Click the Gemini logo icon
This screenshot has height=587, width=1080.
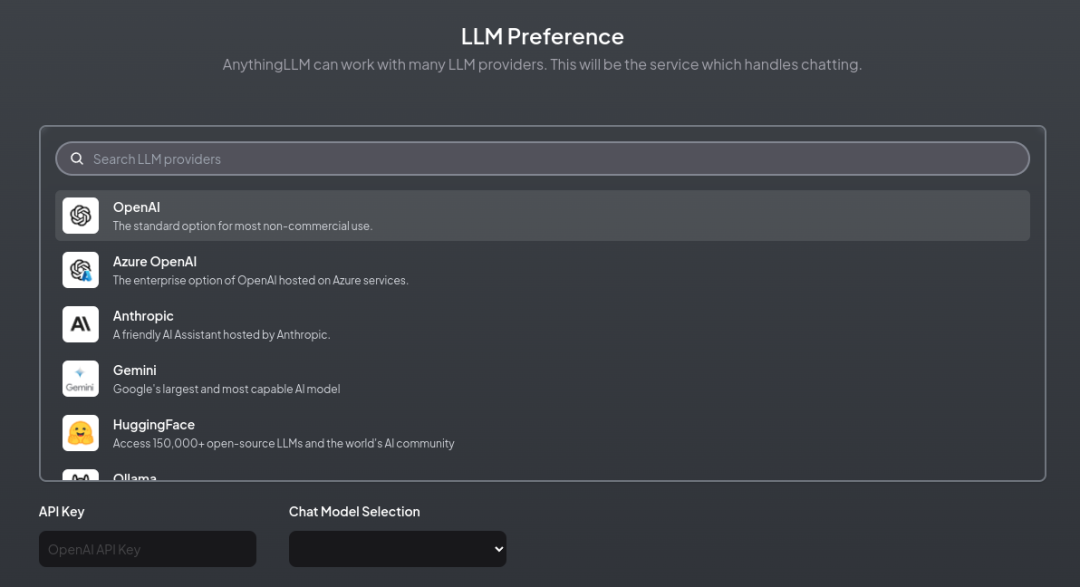[81, 379]
